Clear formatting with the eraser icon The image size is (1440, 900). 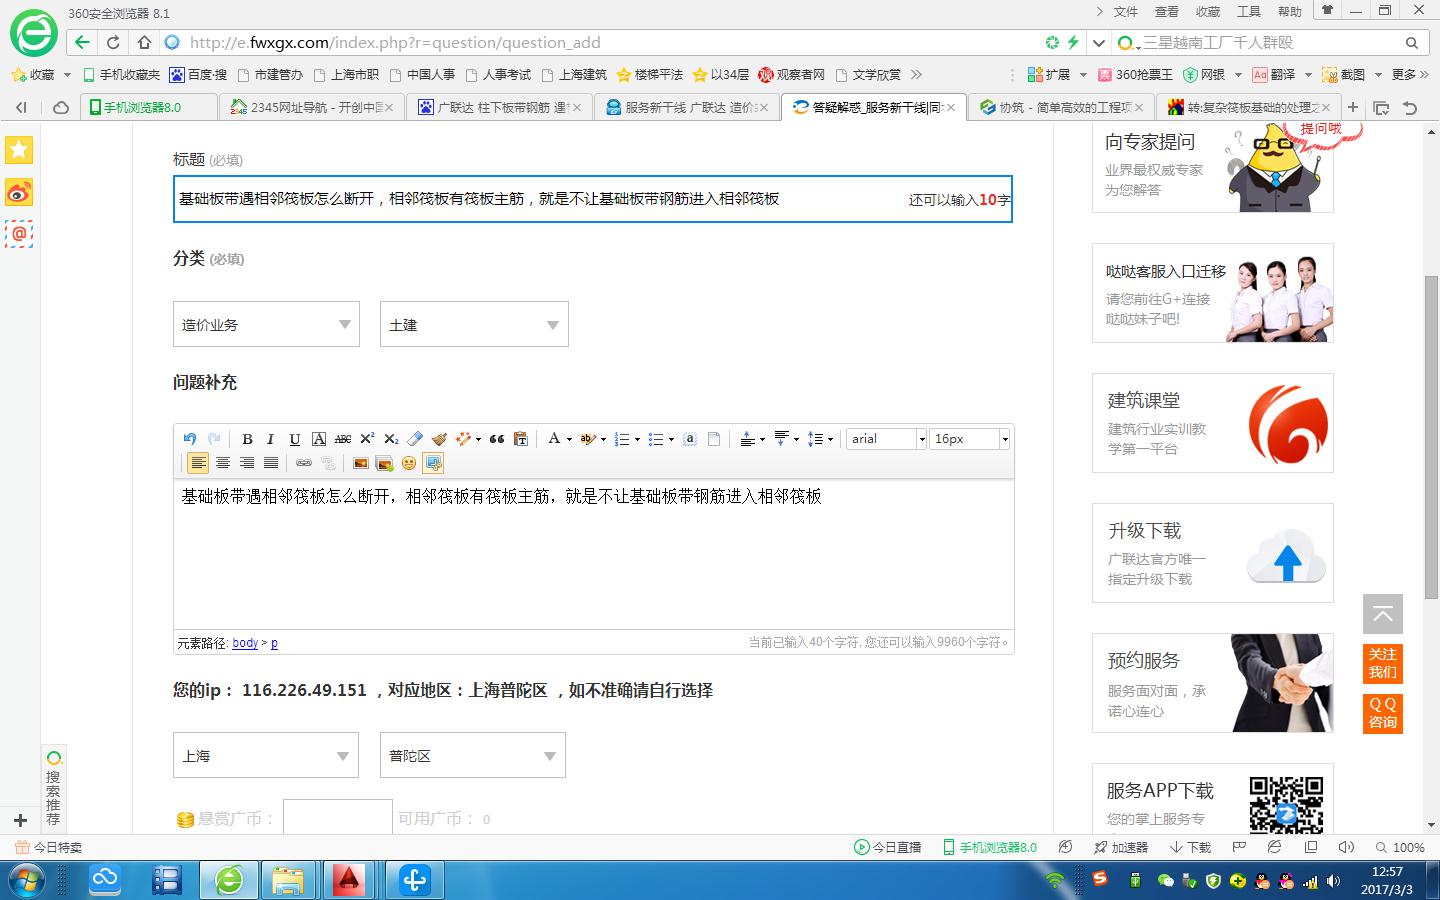pyautogui.click(x=415, y=439)
